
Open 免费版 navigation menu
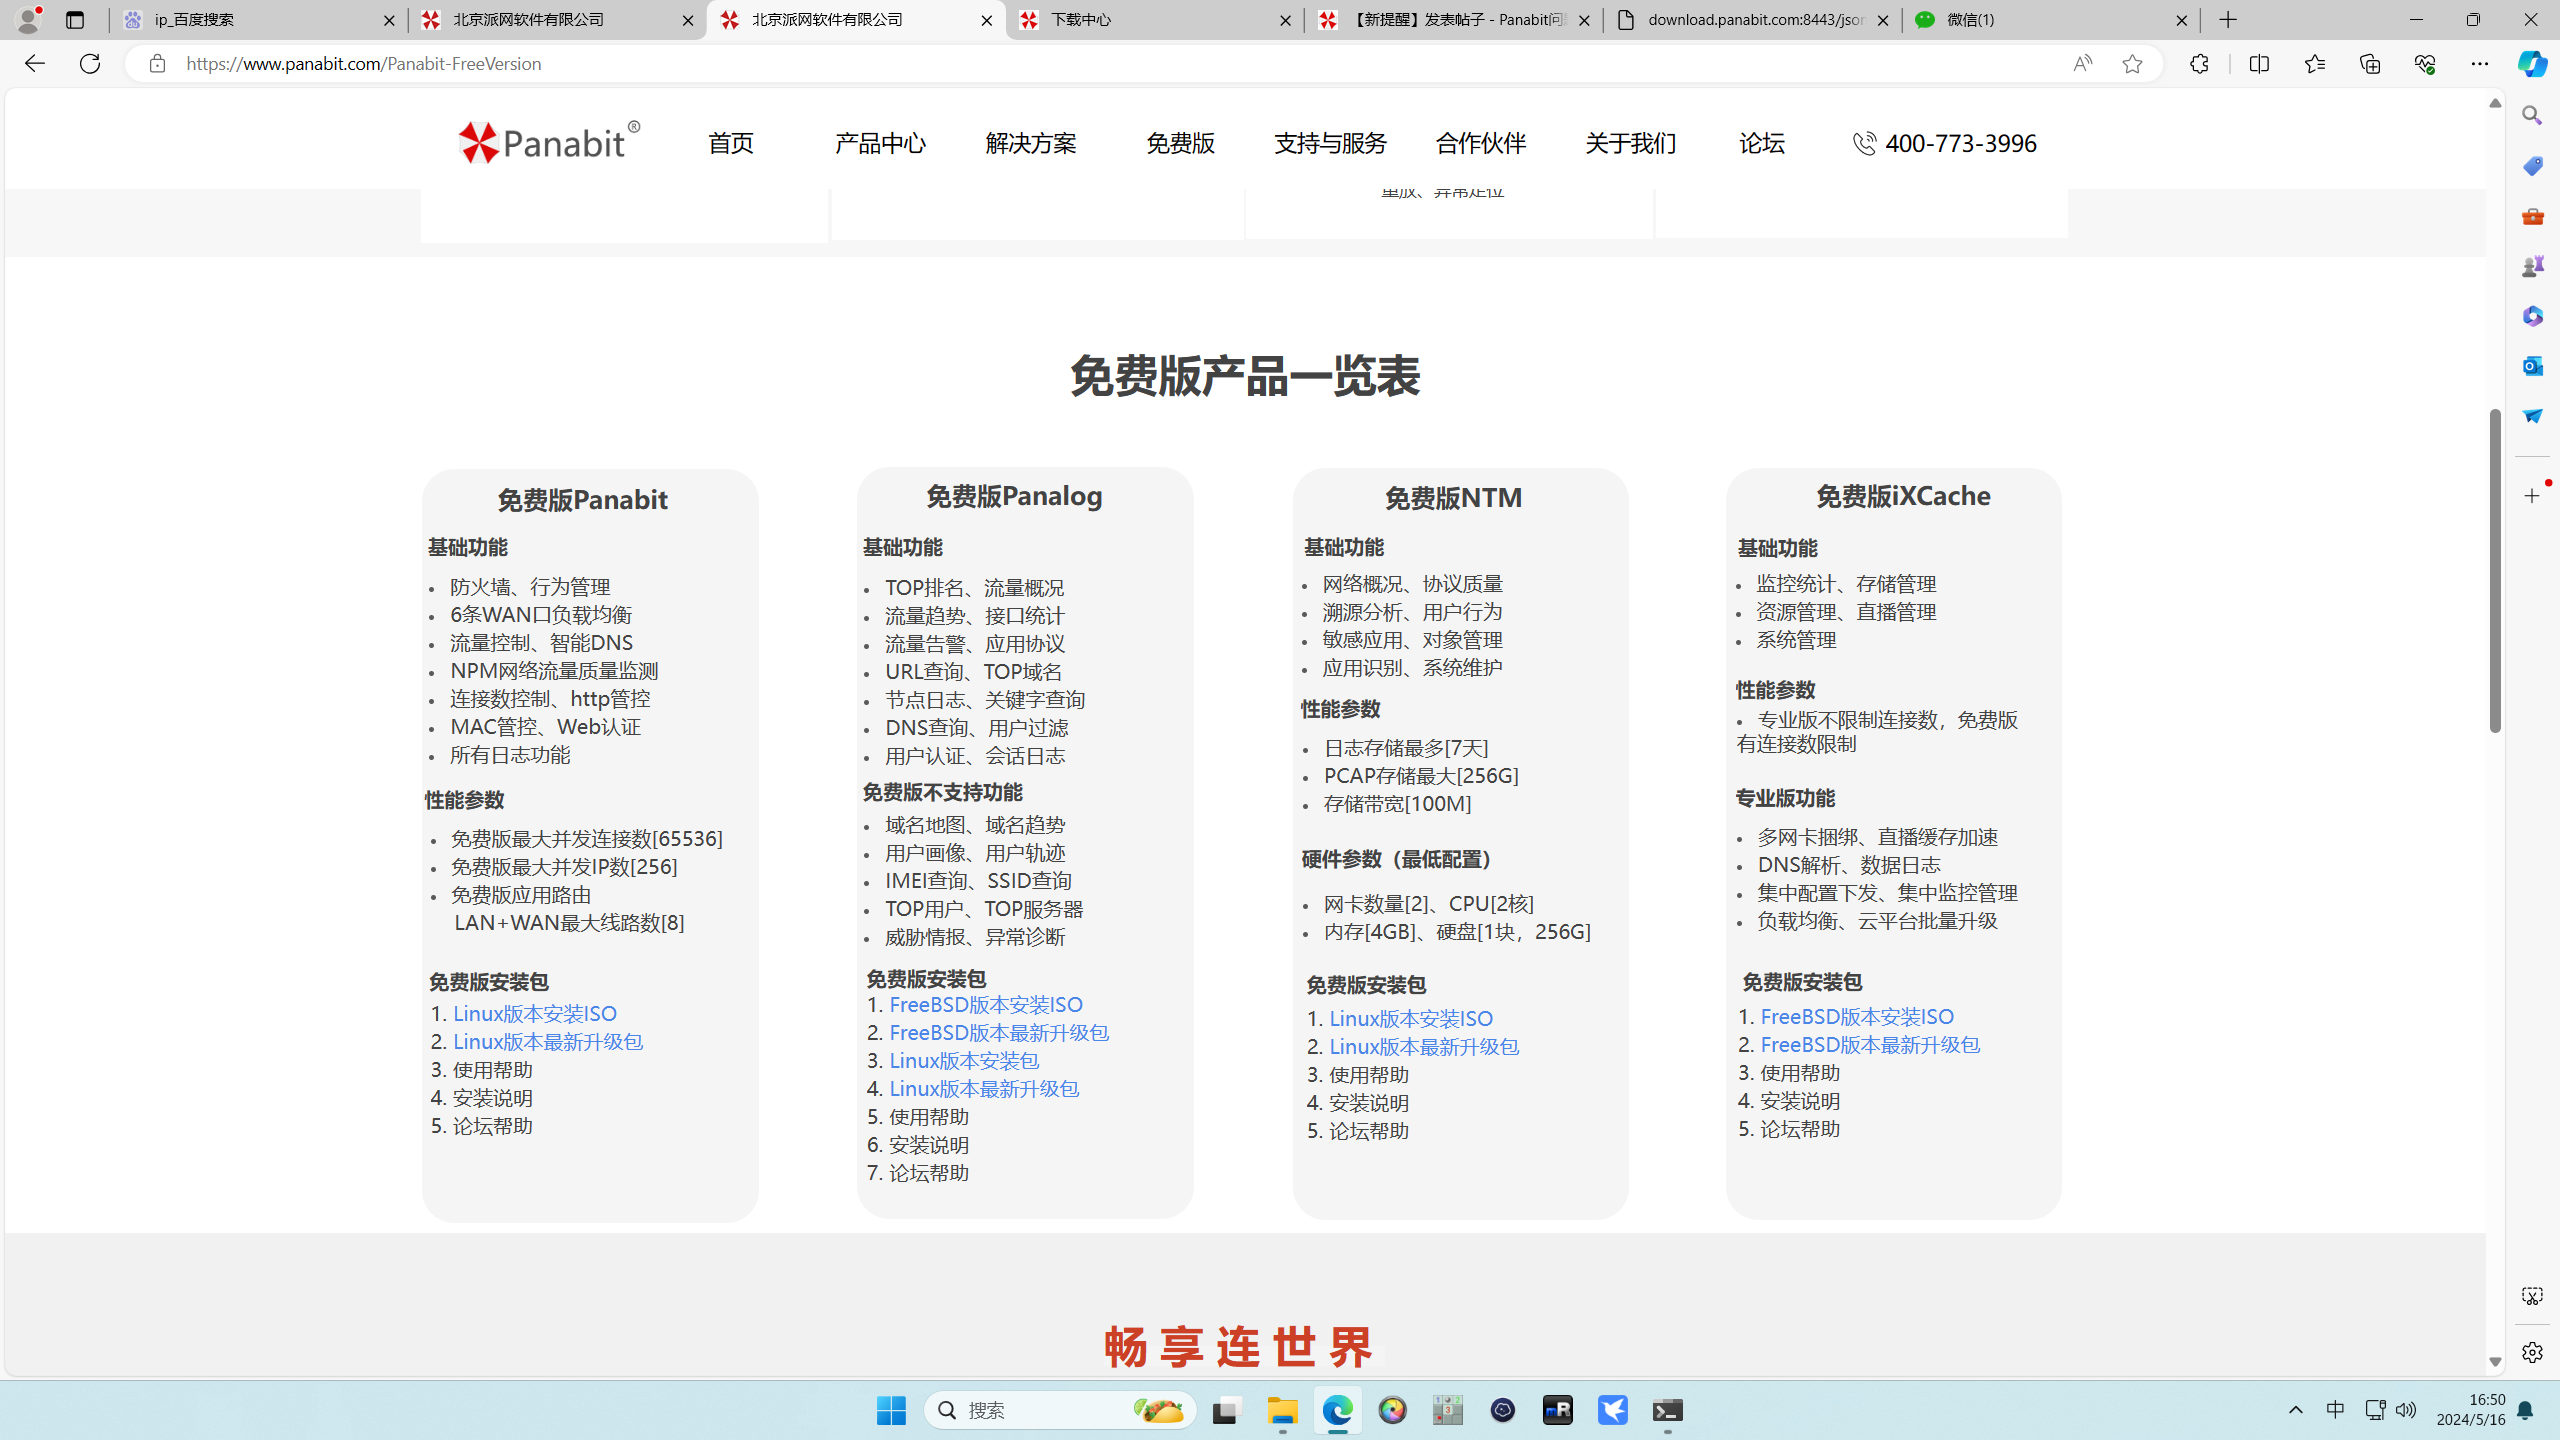click(x=1180, y=143)
